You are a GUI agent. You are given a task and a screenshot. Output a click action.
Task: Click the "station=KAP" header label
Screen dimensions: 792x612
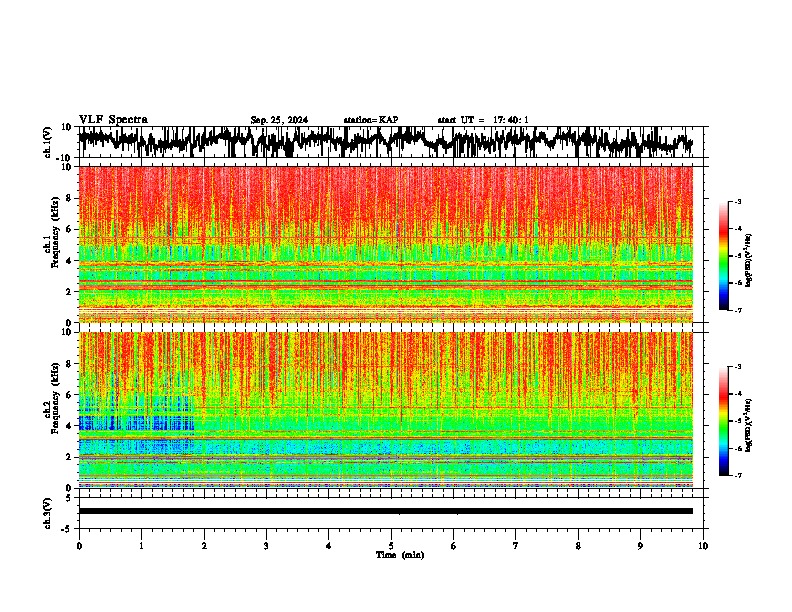click(x=371, y=120)
